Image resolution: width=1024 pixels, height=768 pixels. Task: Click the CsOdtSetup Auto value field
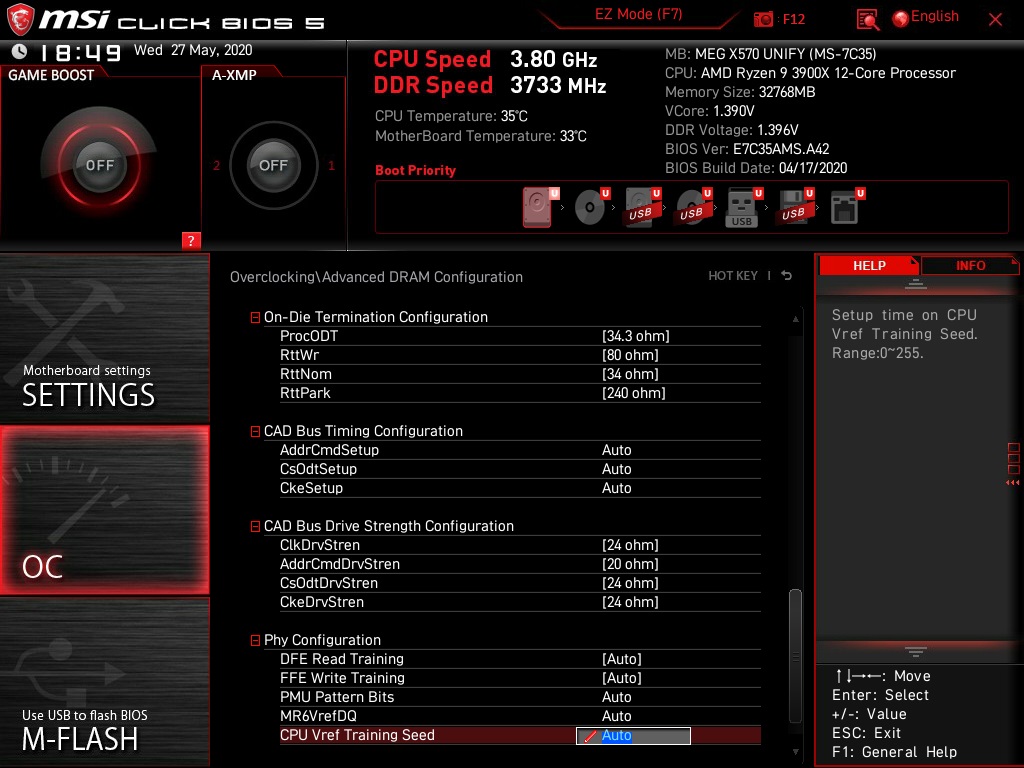(616, 469)
